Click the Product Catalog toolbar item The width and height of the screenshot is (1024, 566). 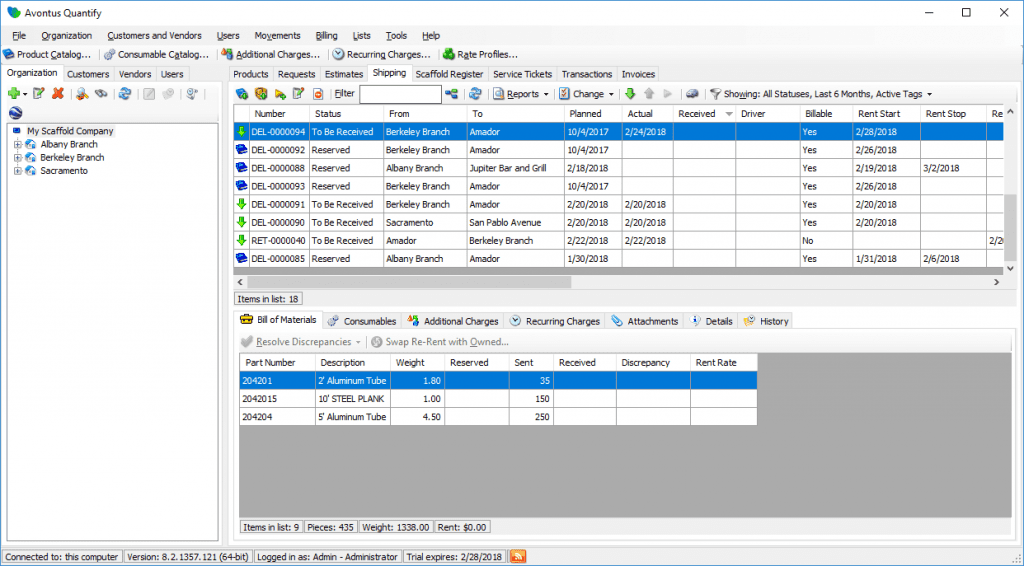pos(47,54)
